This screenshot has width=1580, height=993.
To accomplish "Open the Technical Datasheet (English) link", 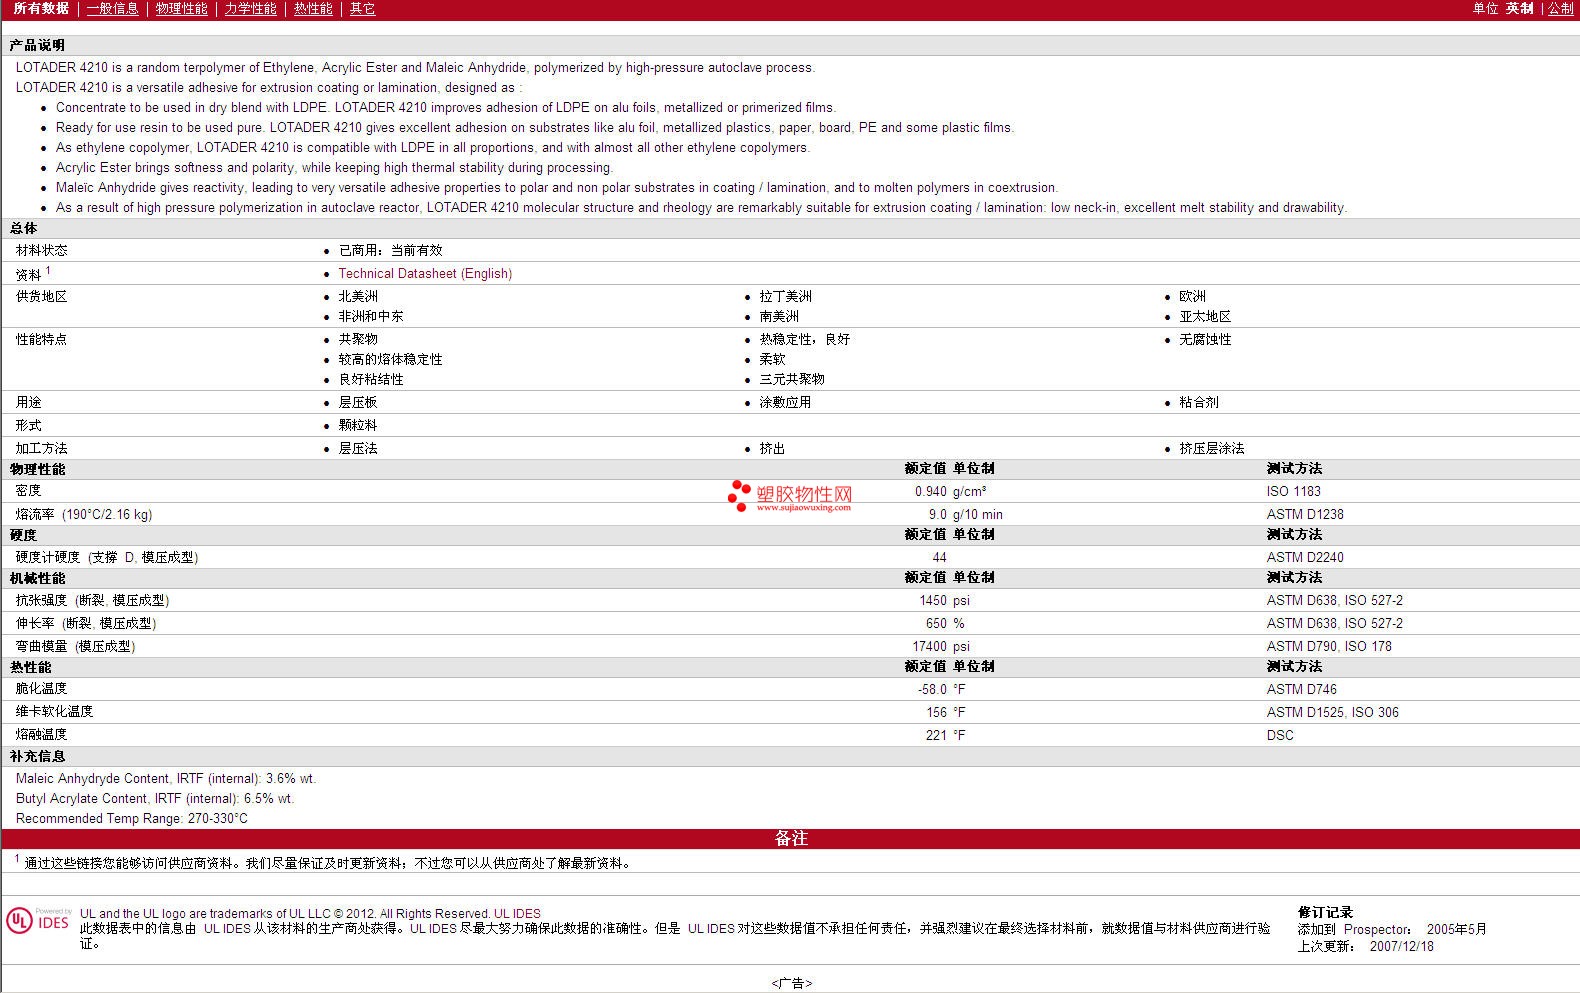I will point(425,274).
